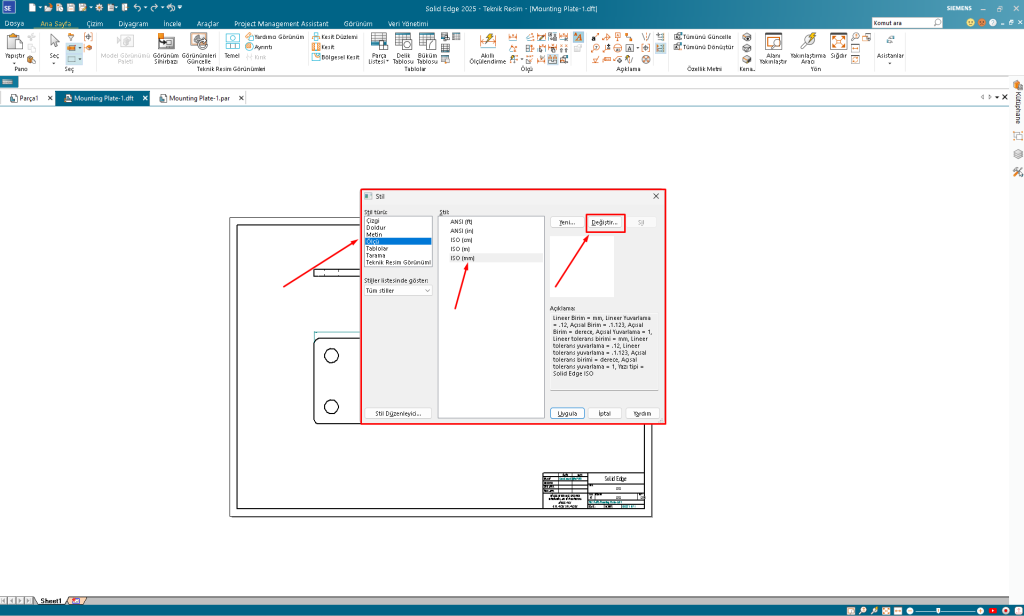Select the Akıllı Ölçülendirme tool
The image size is (1024, 616).
(489, 42)
